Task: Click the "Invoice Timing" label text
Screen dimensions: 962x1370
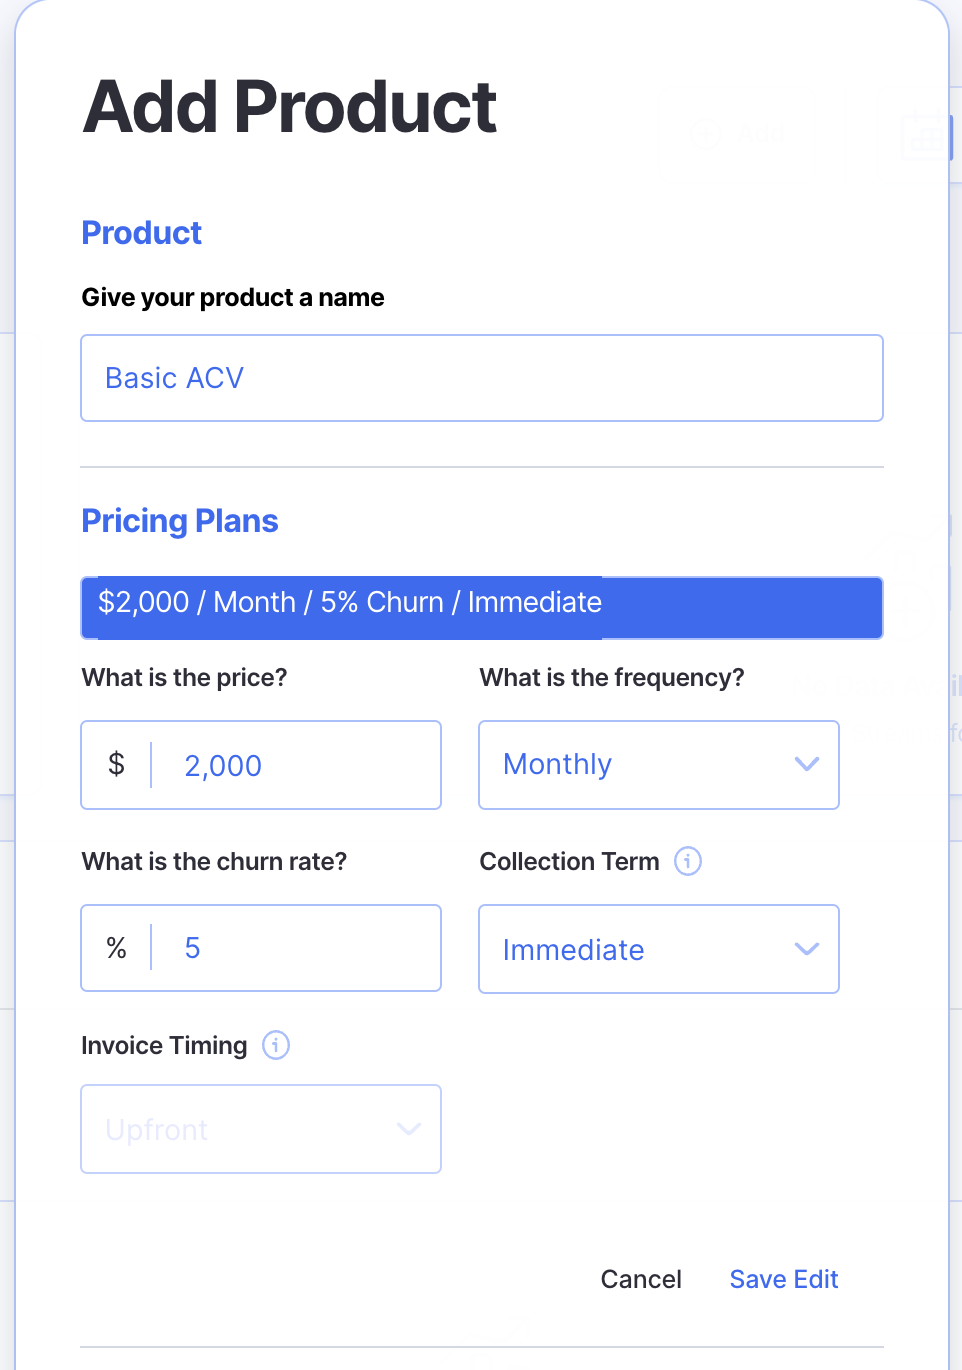Action: (x=164, y=1045)
